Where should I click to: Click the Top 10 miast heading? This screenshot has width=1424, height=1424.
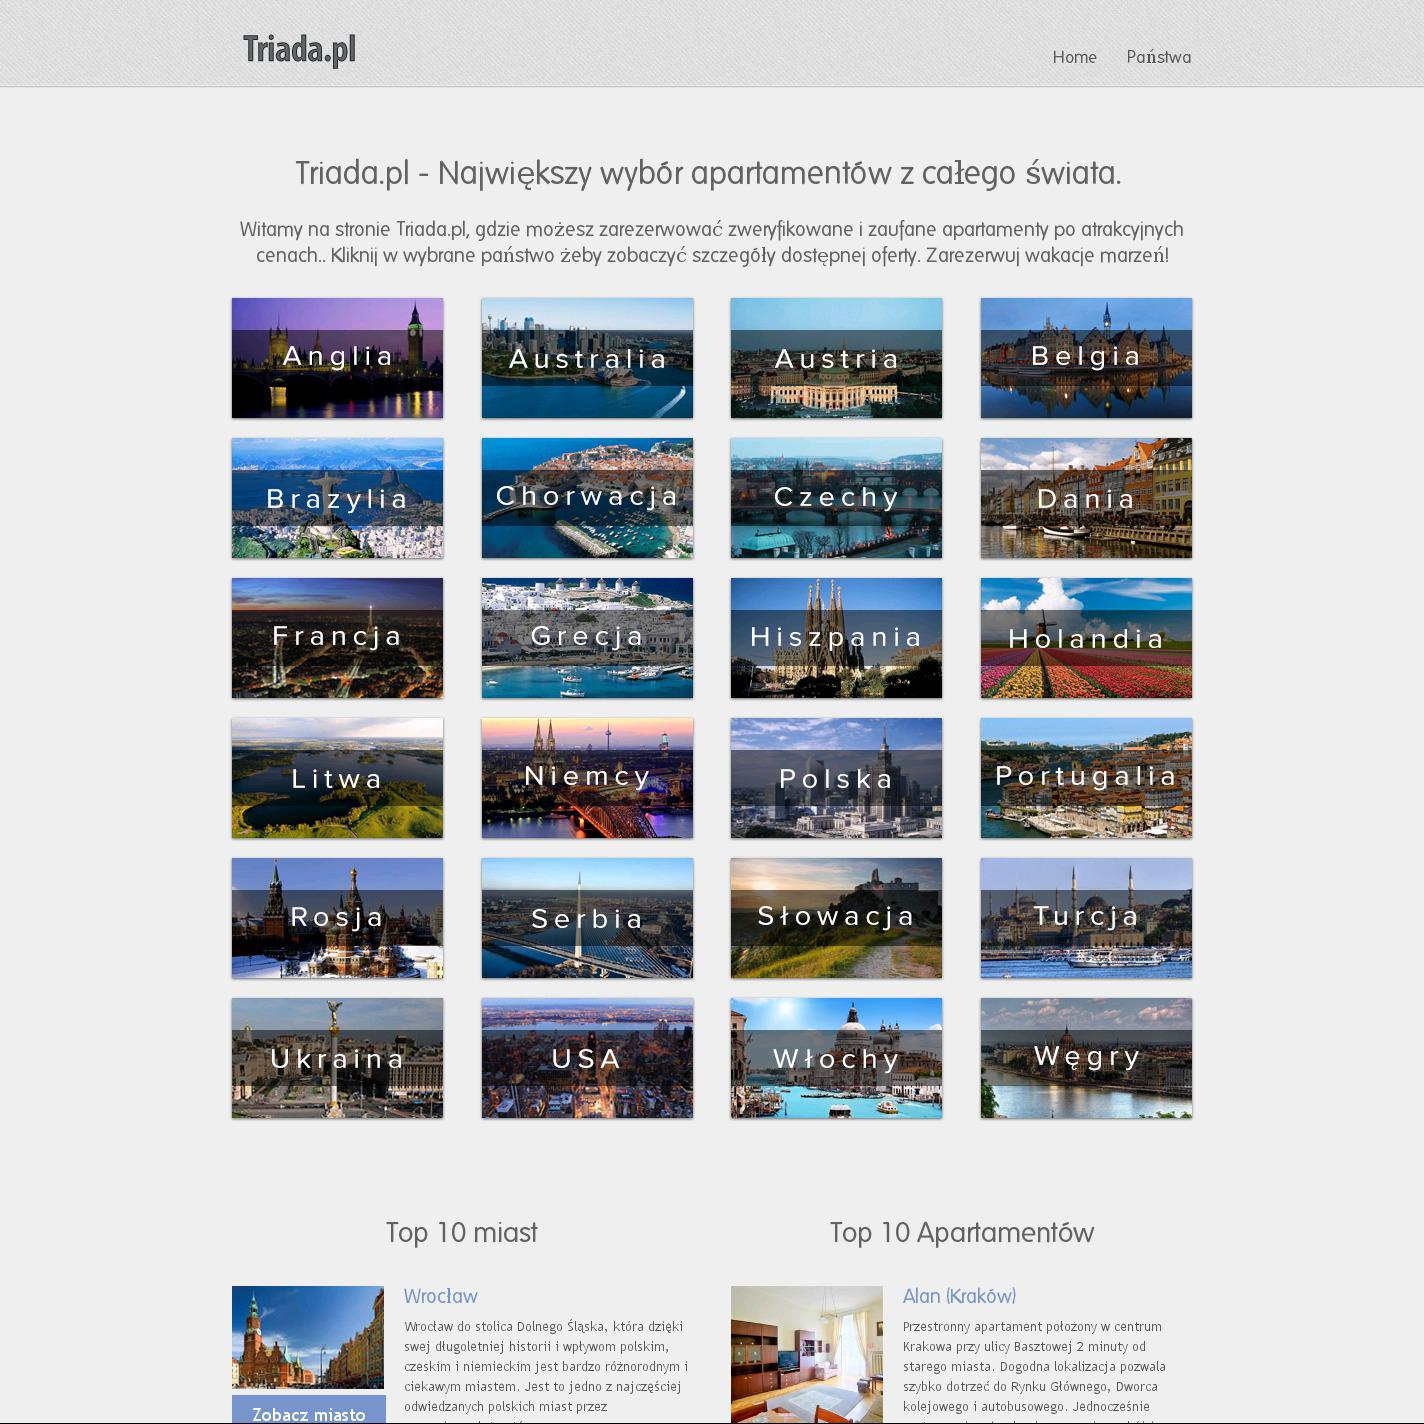pyautogui.click(x=462, y=1233)
